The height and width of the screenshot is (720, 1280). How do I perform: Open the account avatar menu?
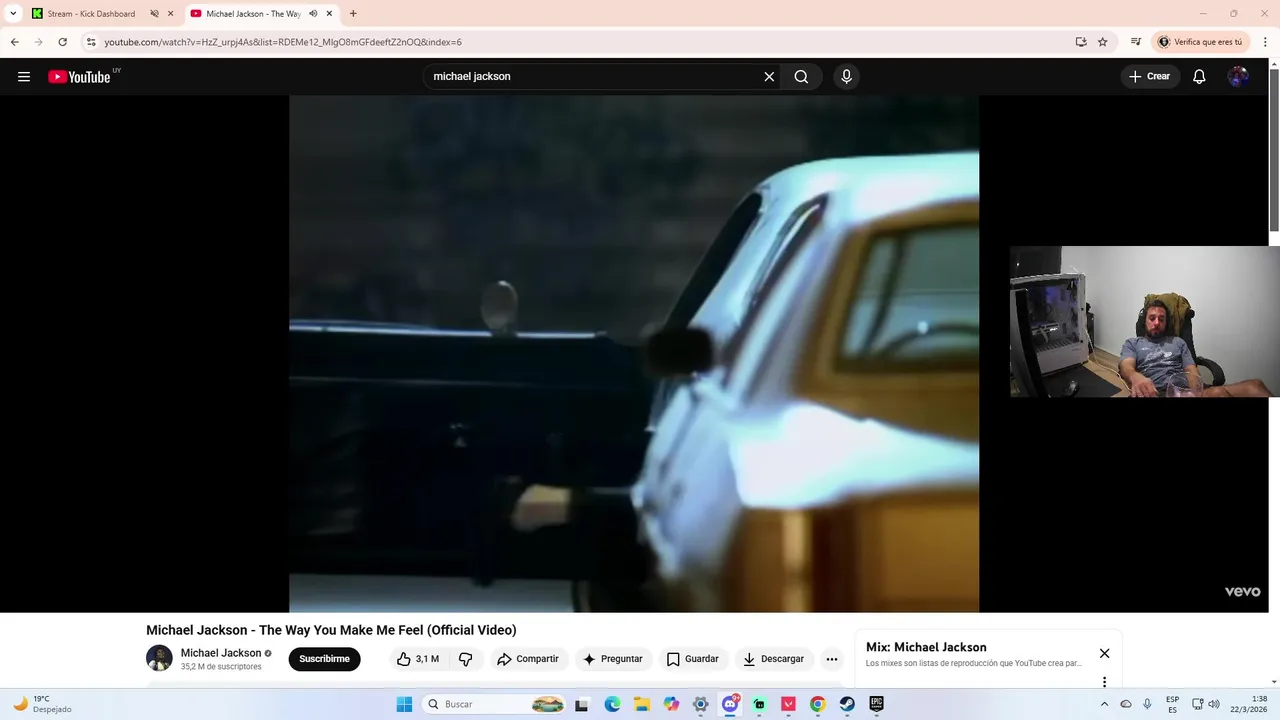[1238, 77]
